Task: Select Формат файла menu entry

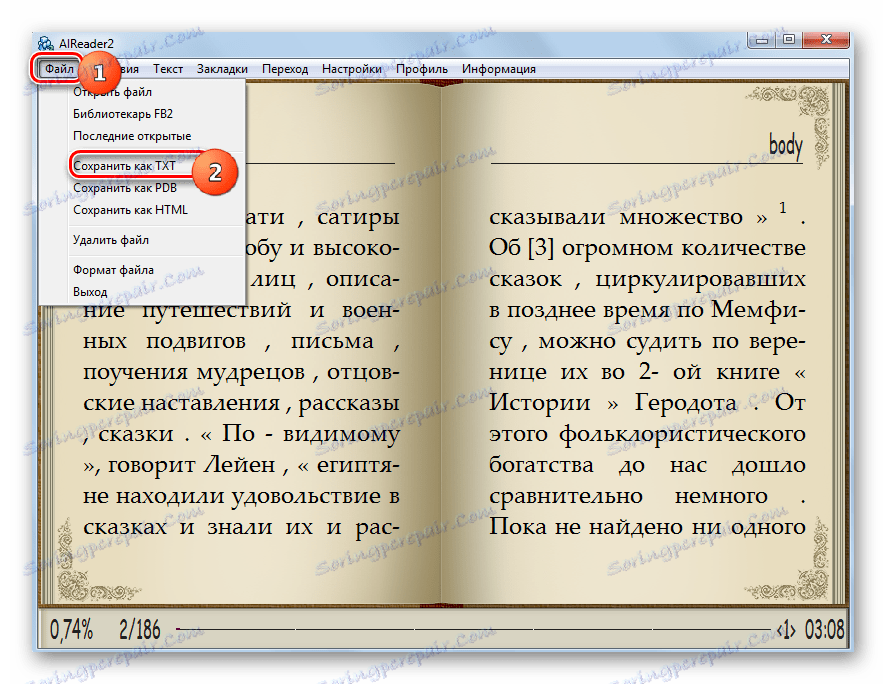Action: click(142, 270)
